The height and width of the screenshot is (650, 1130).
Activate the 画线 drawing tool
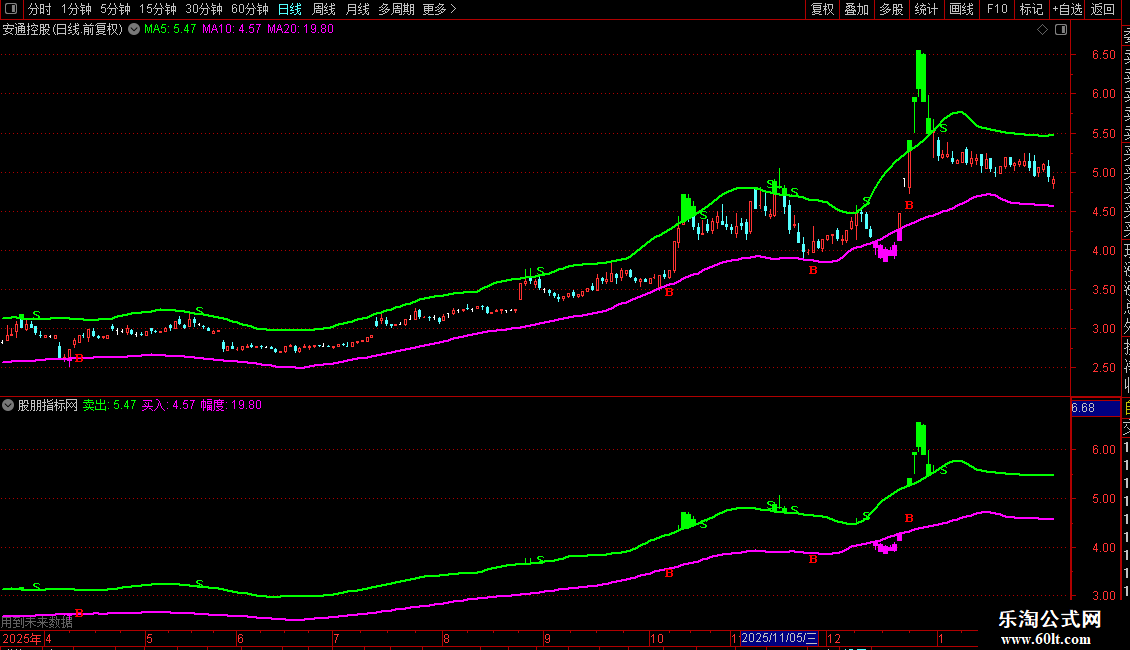pyautogui.click(x=961, y=9)
